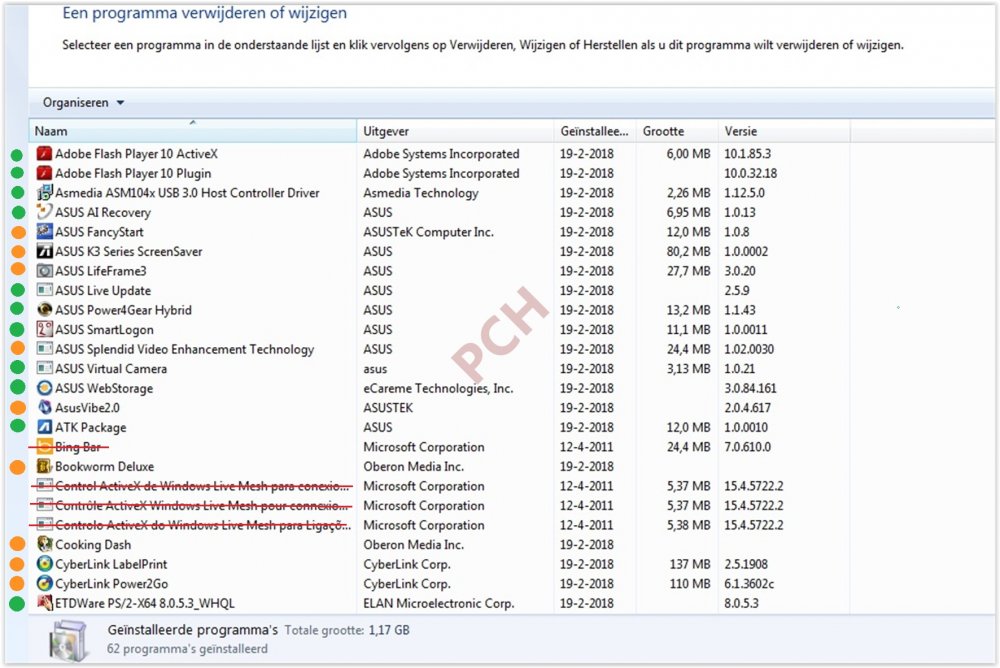The width and height of the screenshot is (1000, 668).
Task: Select the ASUS K3 Series ScreenSaver icon
Action: coord(44,251)
